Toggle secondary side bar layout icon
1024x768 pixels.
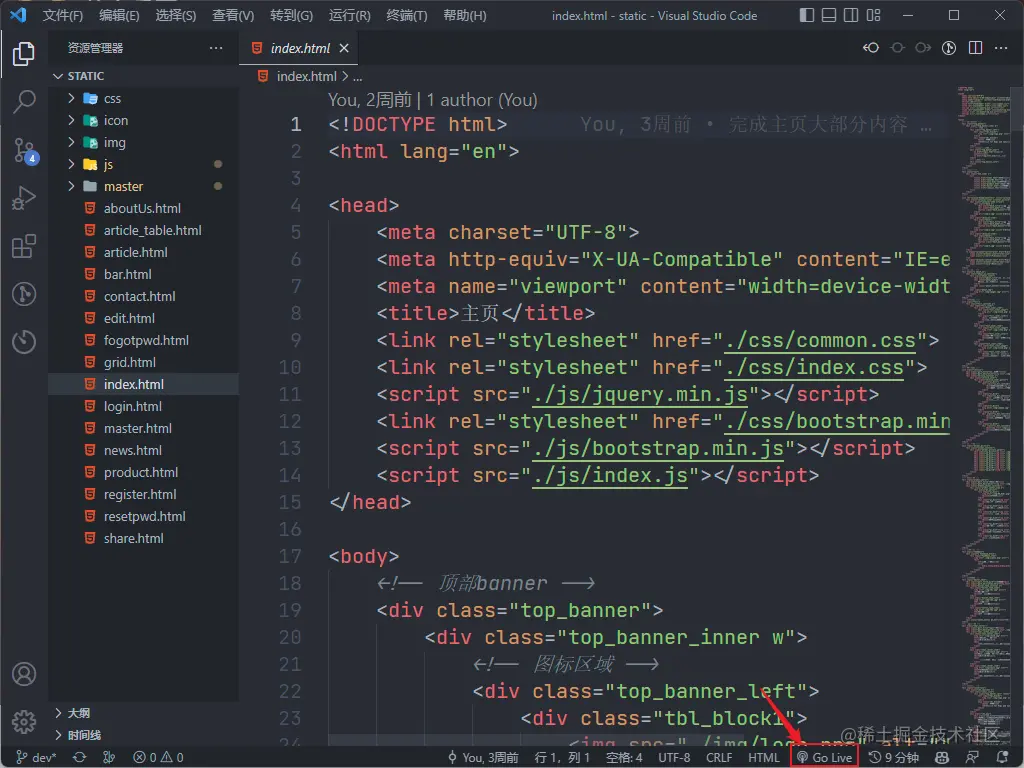point(851,15)
